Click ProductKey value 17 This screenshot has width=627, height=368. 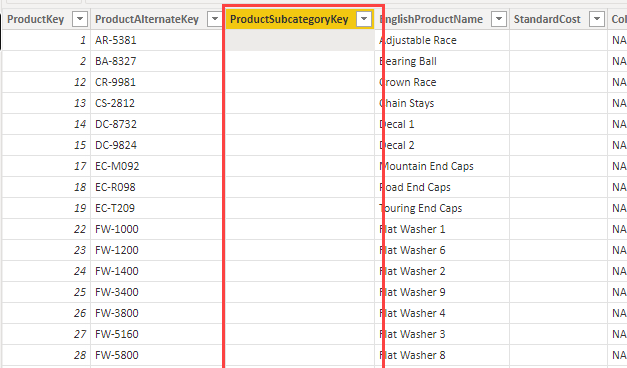tap(46, 166)
